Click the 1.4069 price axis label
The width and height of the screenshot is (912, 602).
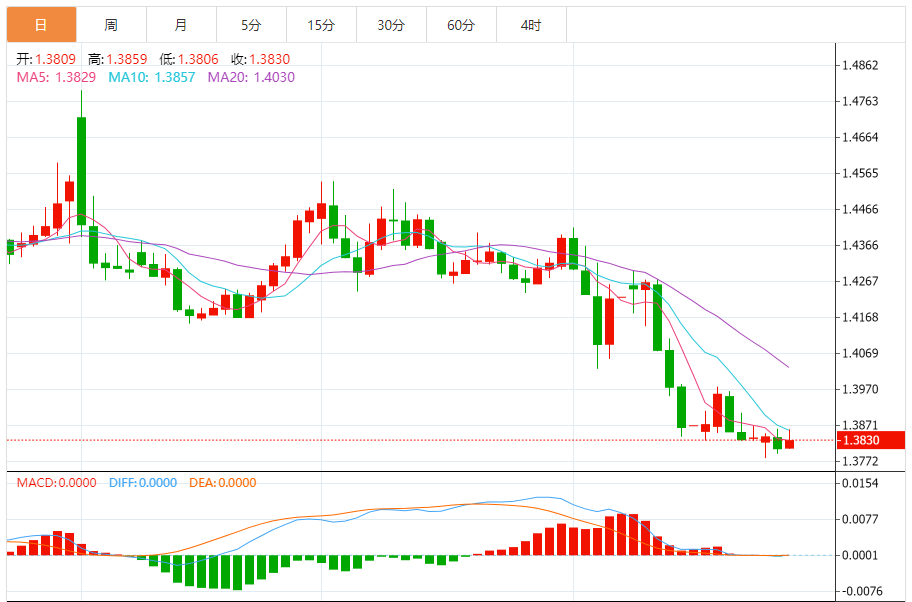[x=860, y=353]
